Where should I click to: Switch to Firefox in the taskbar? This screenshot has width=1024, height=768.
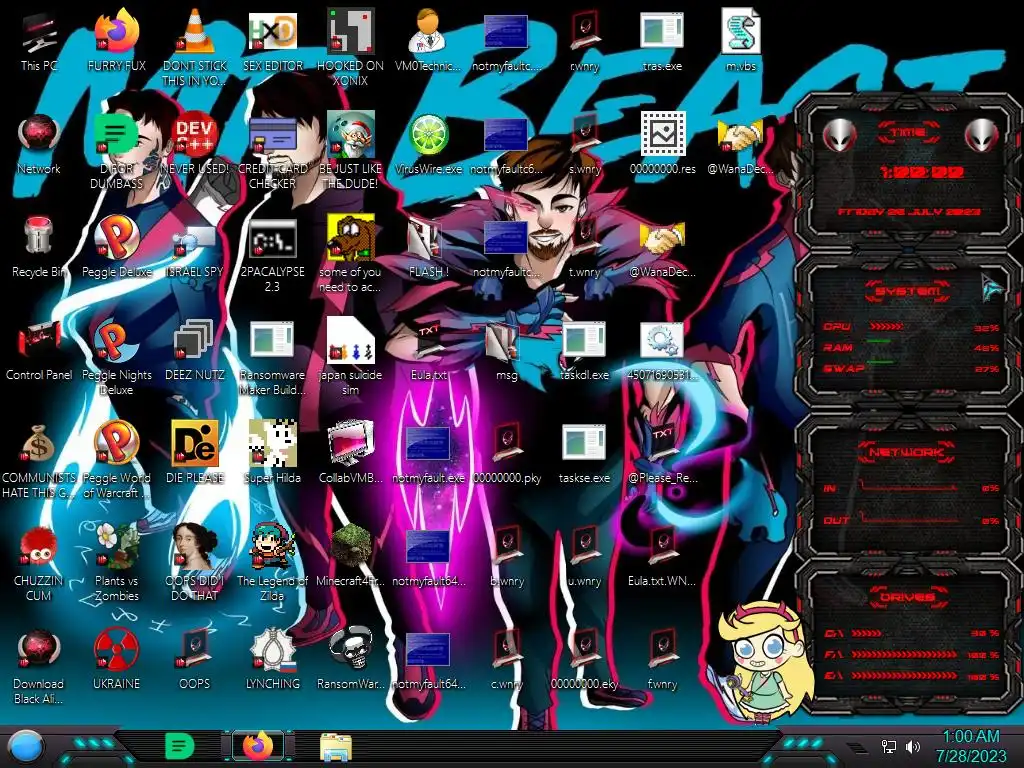(258, 746)
